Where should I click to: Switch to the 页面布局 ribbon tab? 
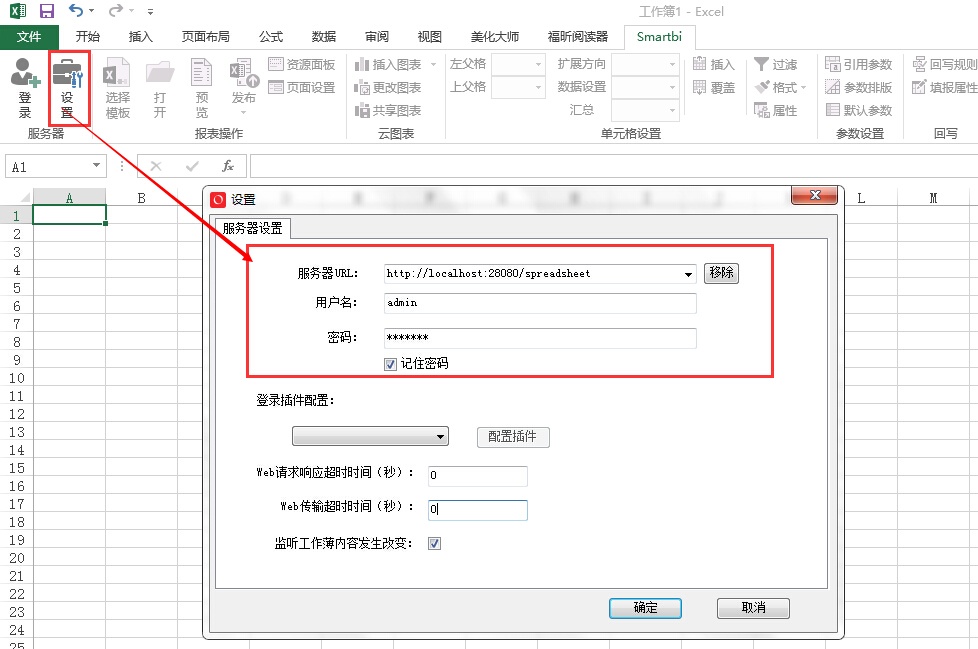click(x=205, y=37)
